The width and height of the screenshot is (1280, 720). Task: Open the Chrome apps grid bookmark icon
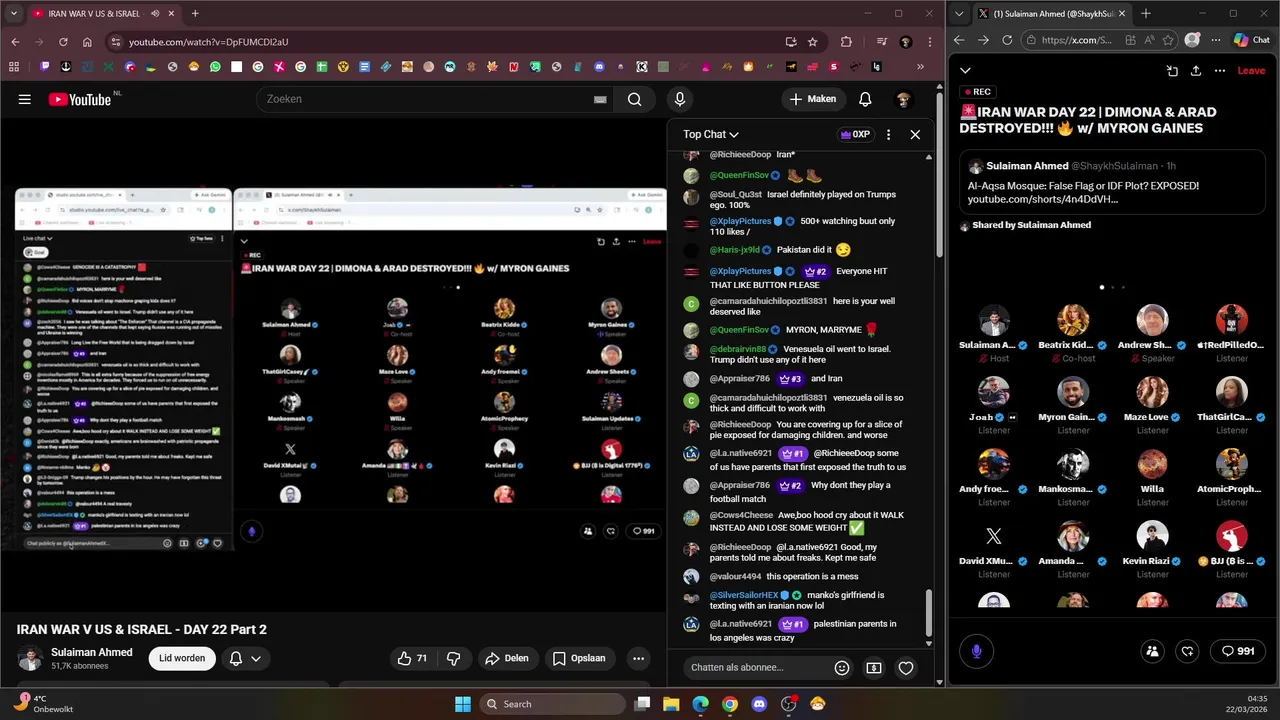(x=14, y=67)
